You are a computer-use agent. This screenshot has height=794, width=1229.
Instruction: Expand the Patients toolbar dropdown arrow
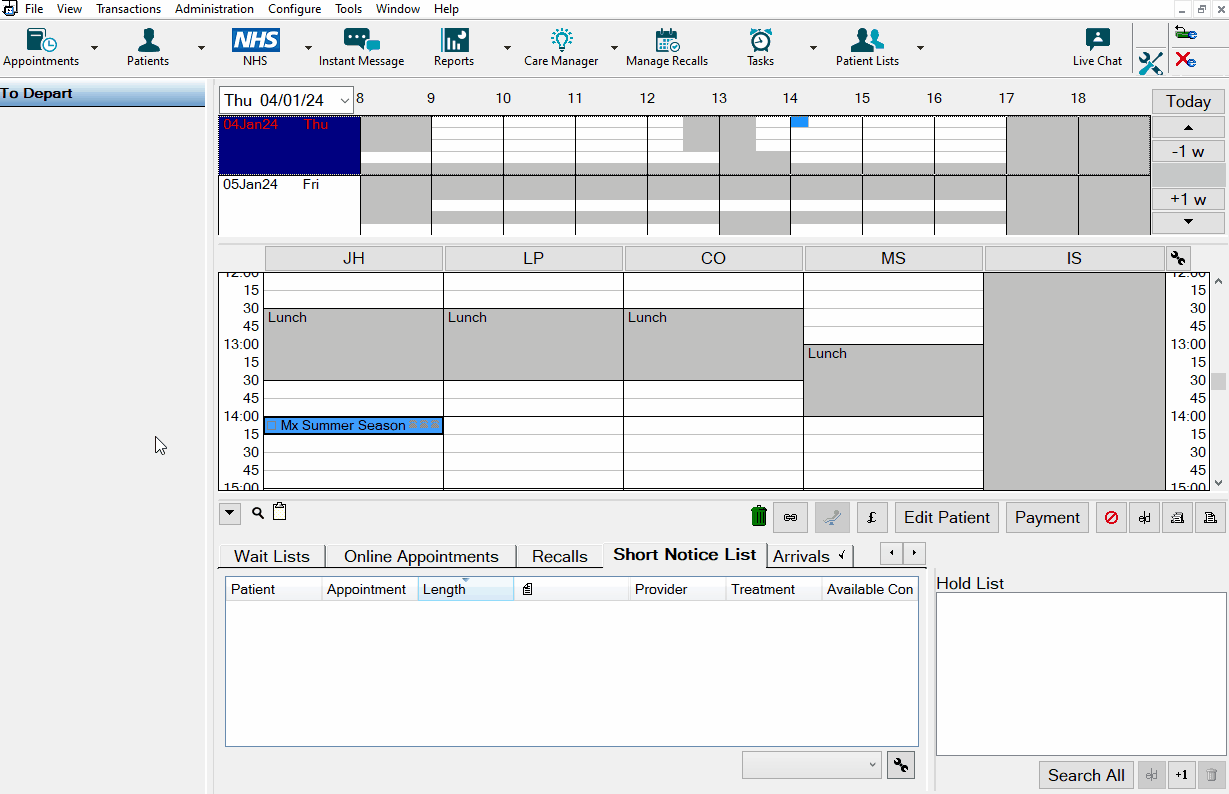[201, 48]
